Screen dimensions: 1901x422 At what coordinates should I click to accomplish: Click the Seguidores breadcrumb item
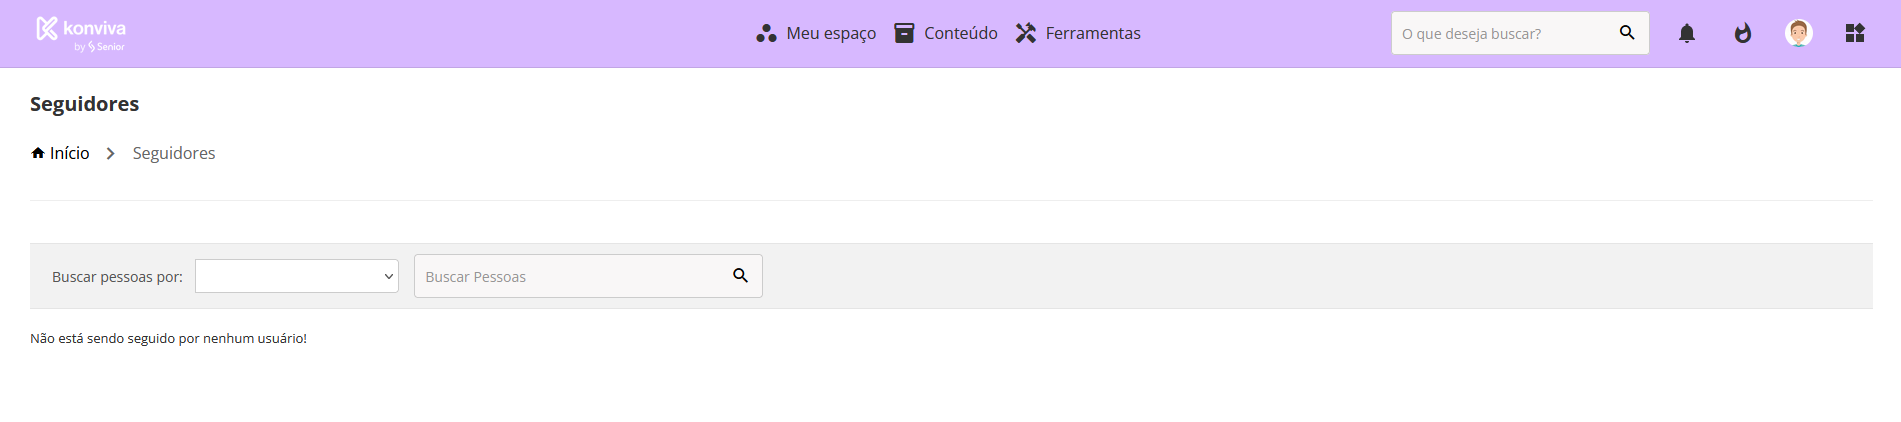[174, 153]
